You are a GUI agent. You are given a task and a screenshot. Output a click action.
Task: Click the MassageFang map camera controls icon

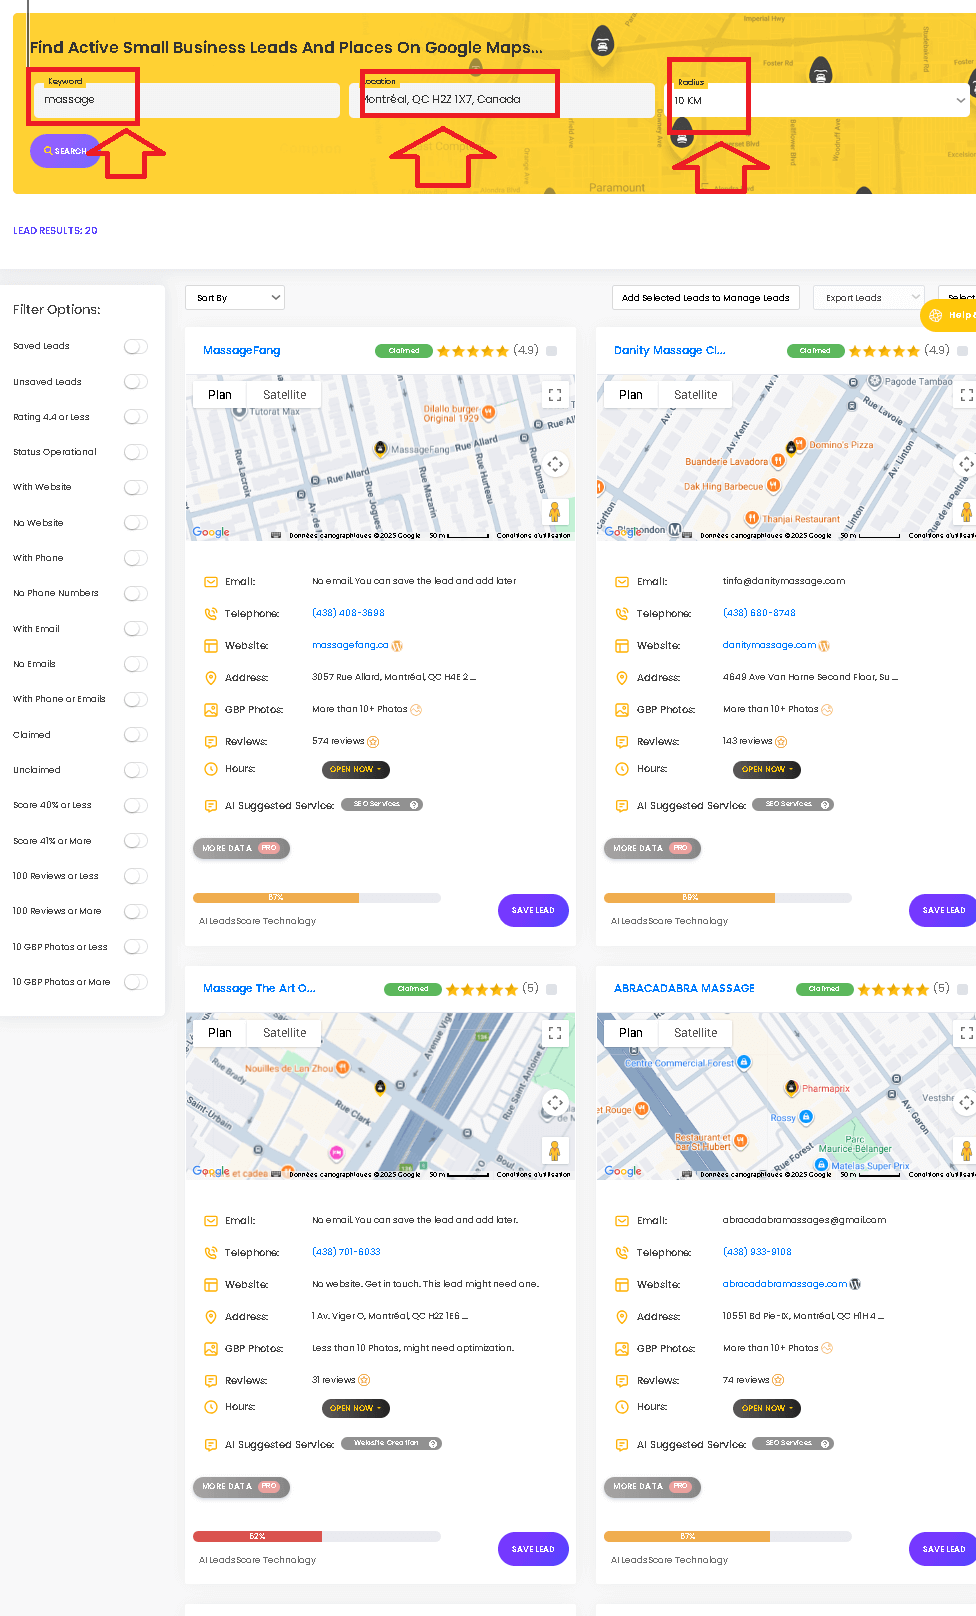(555, 464)
